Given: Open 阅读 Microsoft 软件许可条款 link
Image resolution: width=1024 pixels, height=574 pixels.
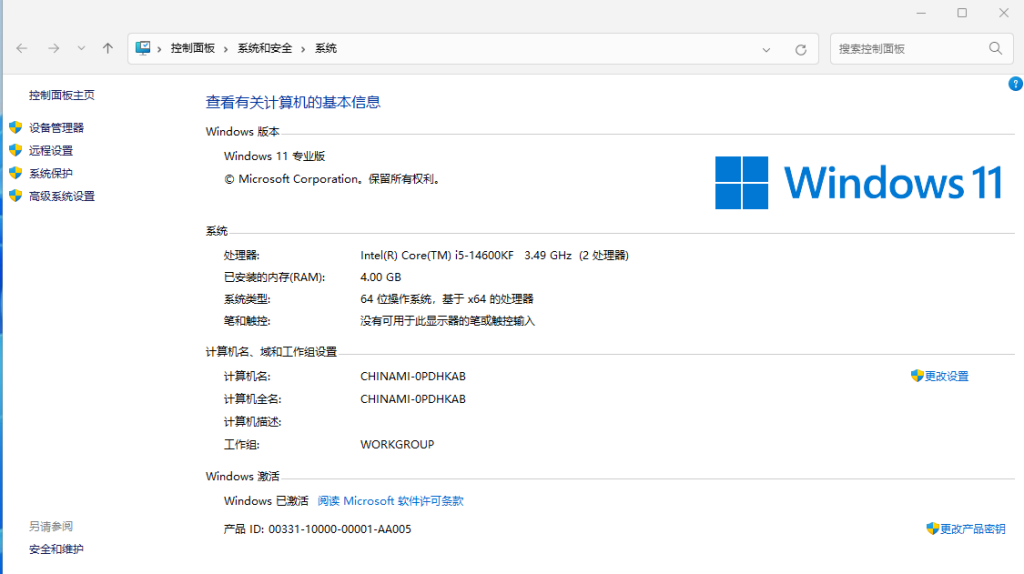Looking at the screenshot, I should tap(391, 501).
